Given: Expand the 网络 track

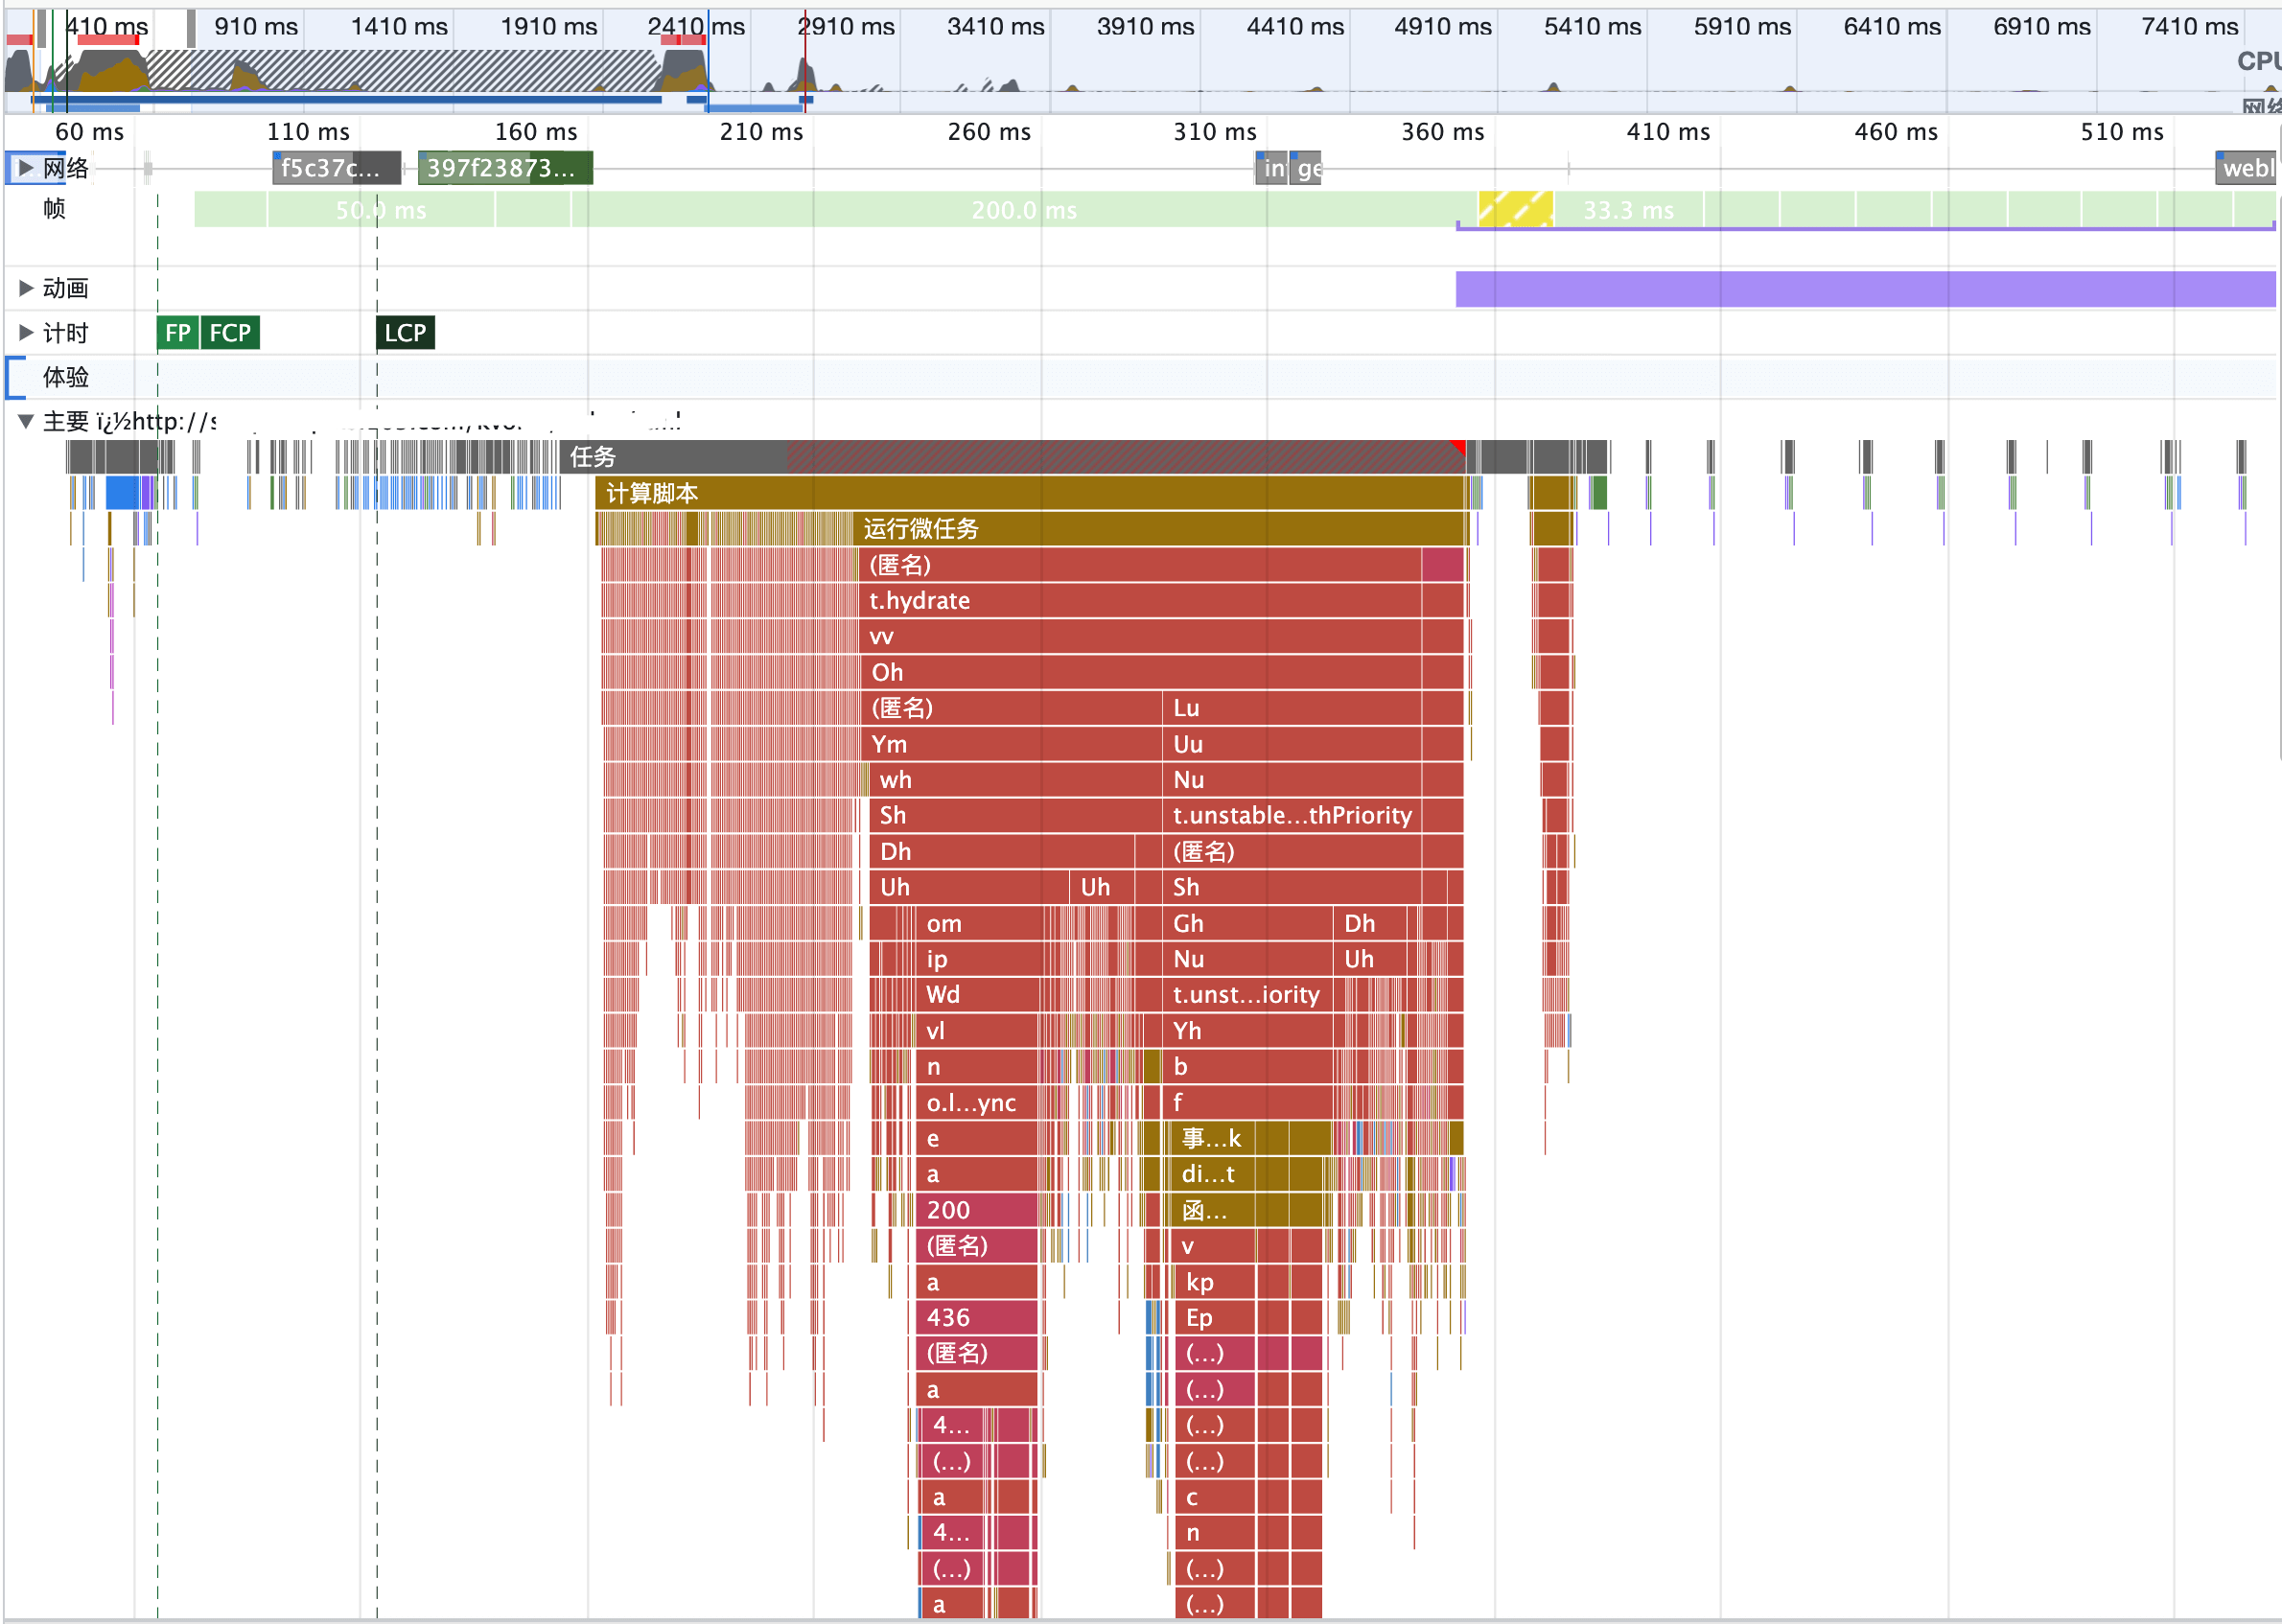Looking at the screenshot, I should [26, 168].
